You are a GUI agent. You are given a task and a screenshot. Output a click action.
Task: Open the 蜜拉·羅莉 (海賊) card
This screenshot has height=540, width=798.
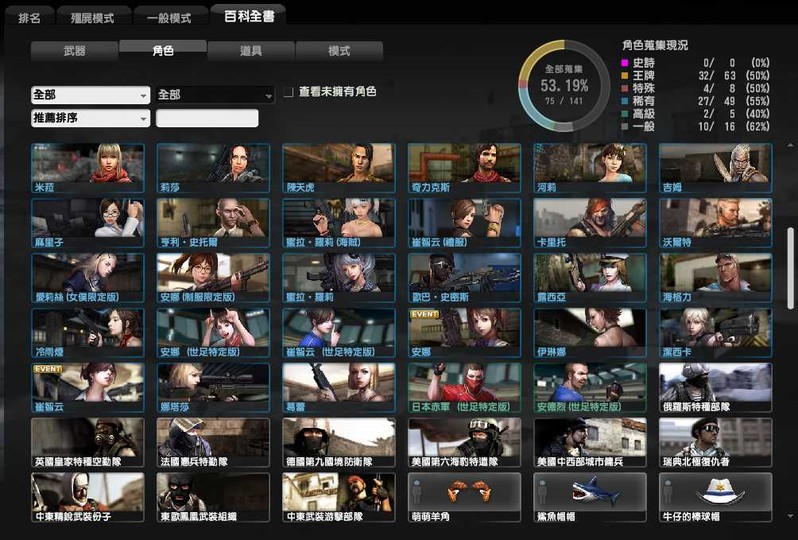coord(339,223)
